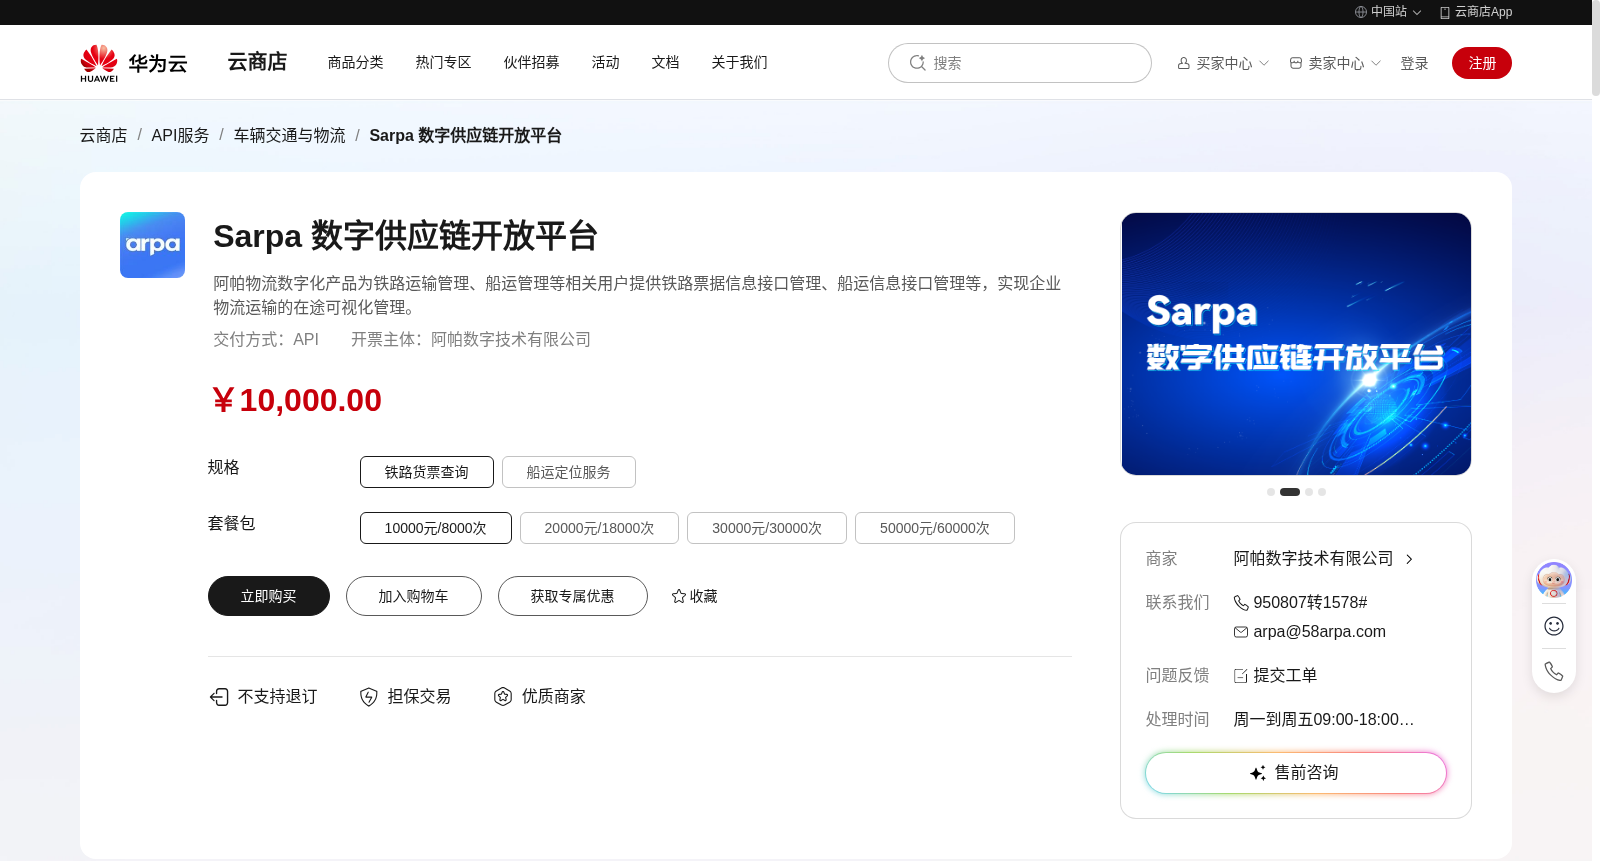The image size is (1600, 861).
Task: Click the 950807转1578# phone number
Action: tap(1311, 603)
